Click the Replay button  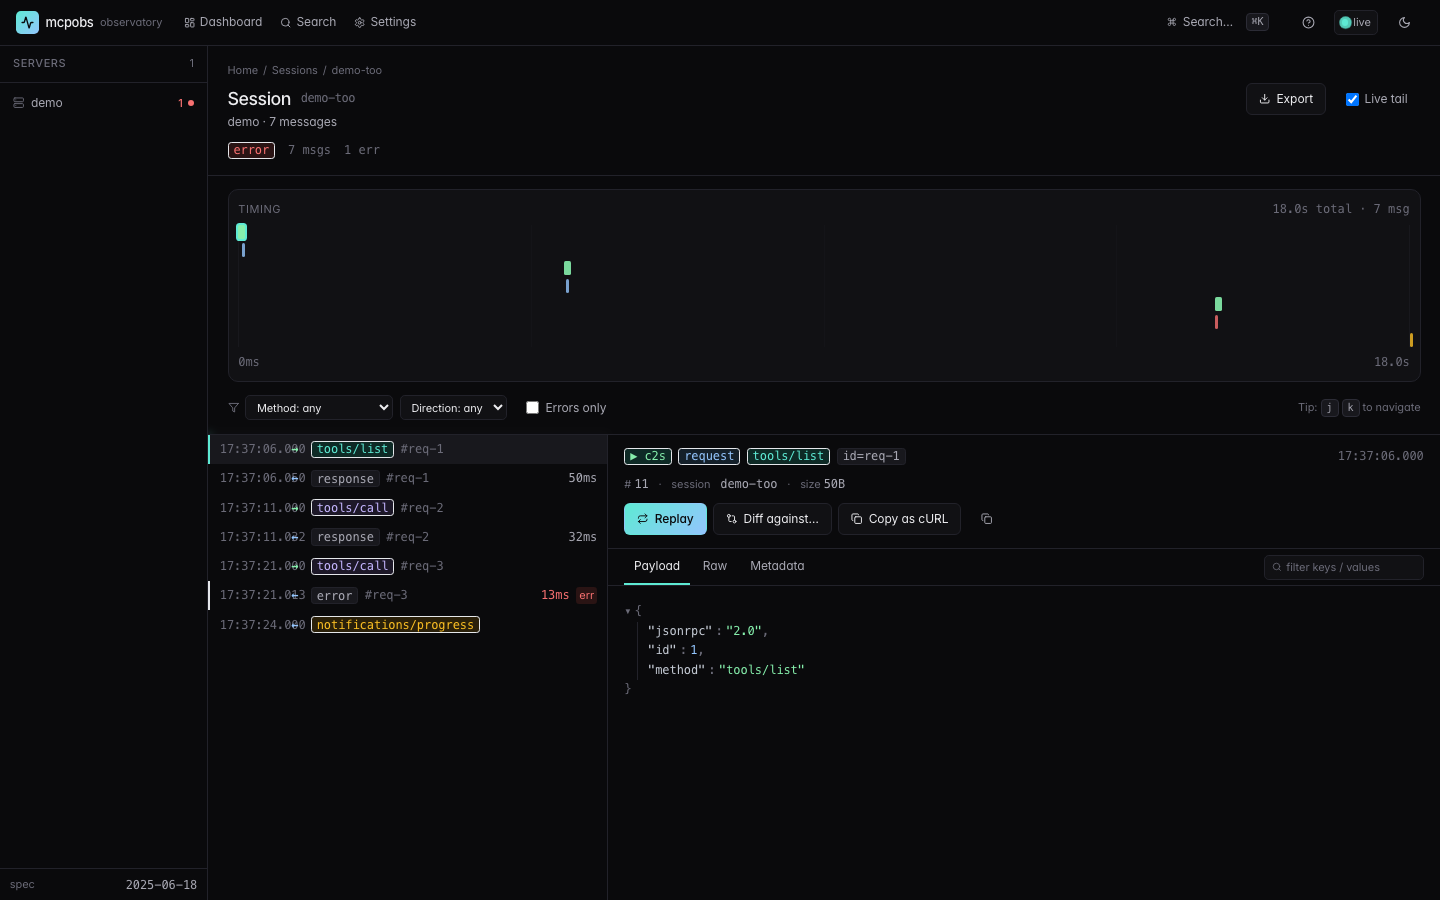(665, 519)
